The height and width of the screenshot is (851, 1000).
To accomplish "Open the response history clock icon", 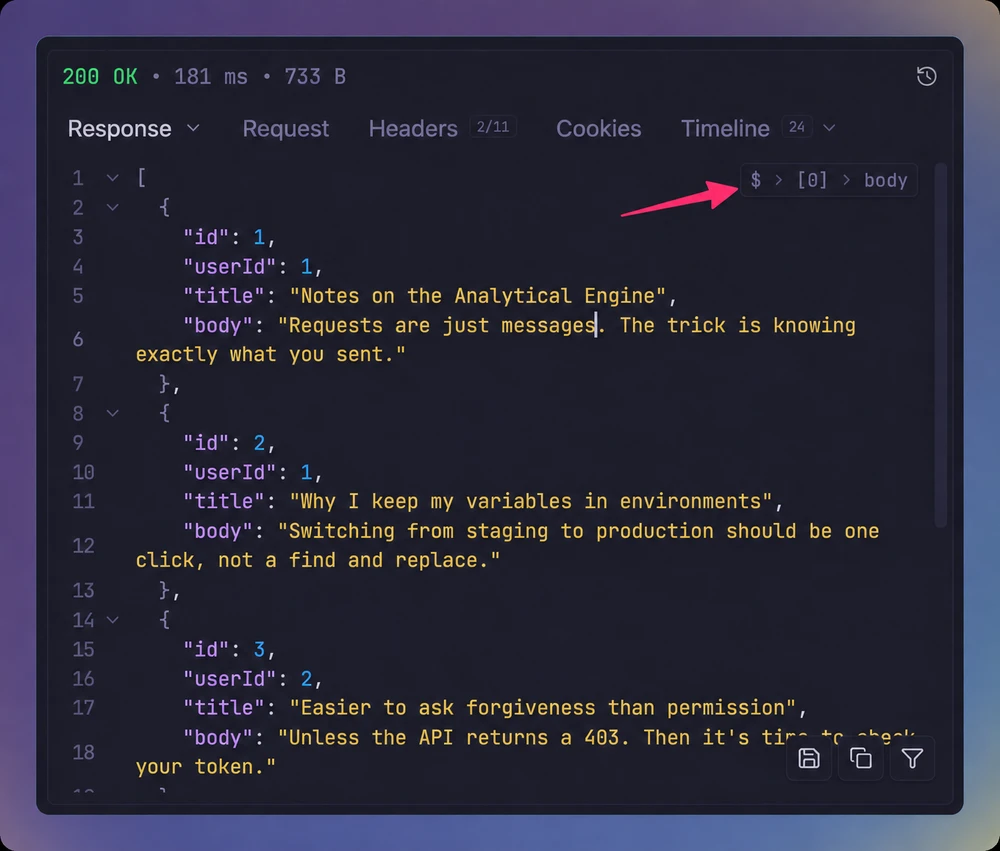I will [x=926, y=76].
